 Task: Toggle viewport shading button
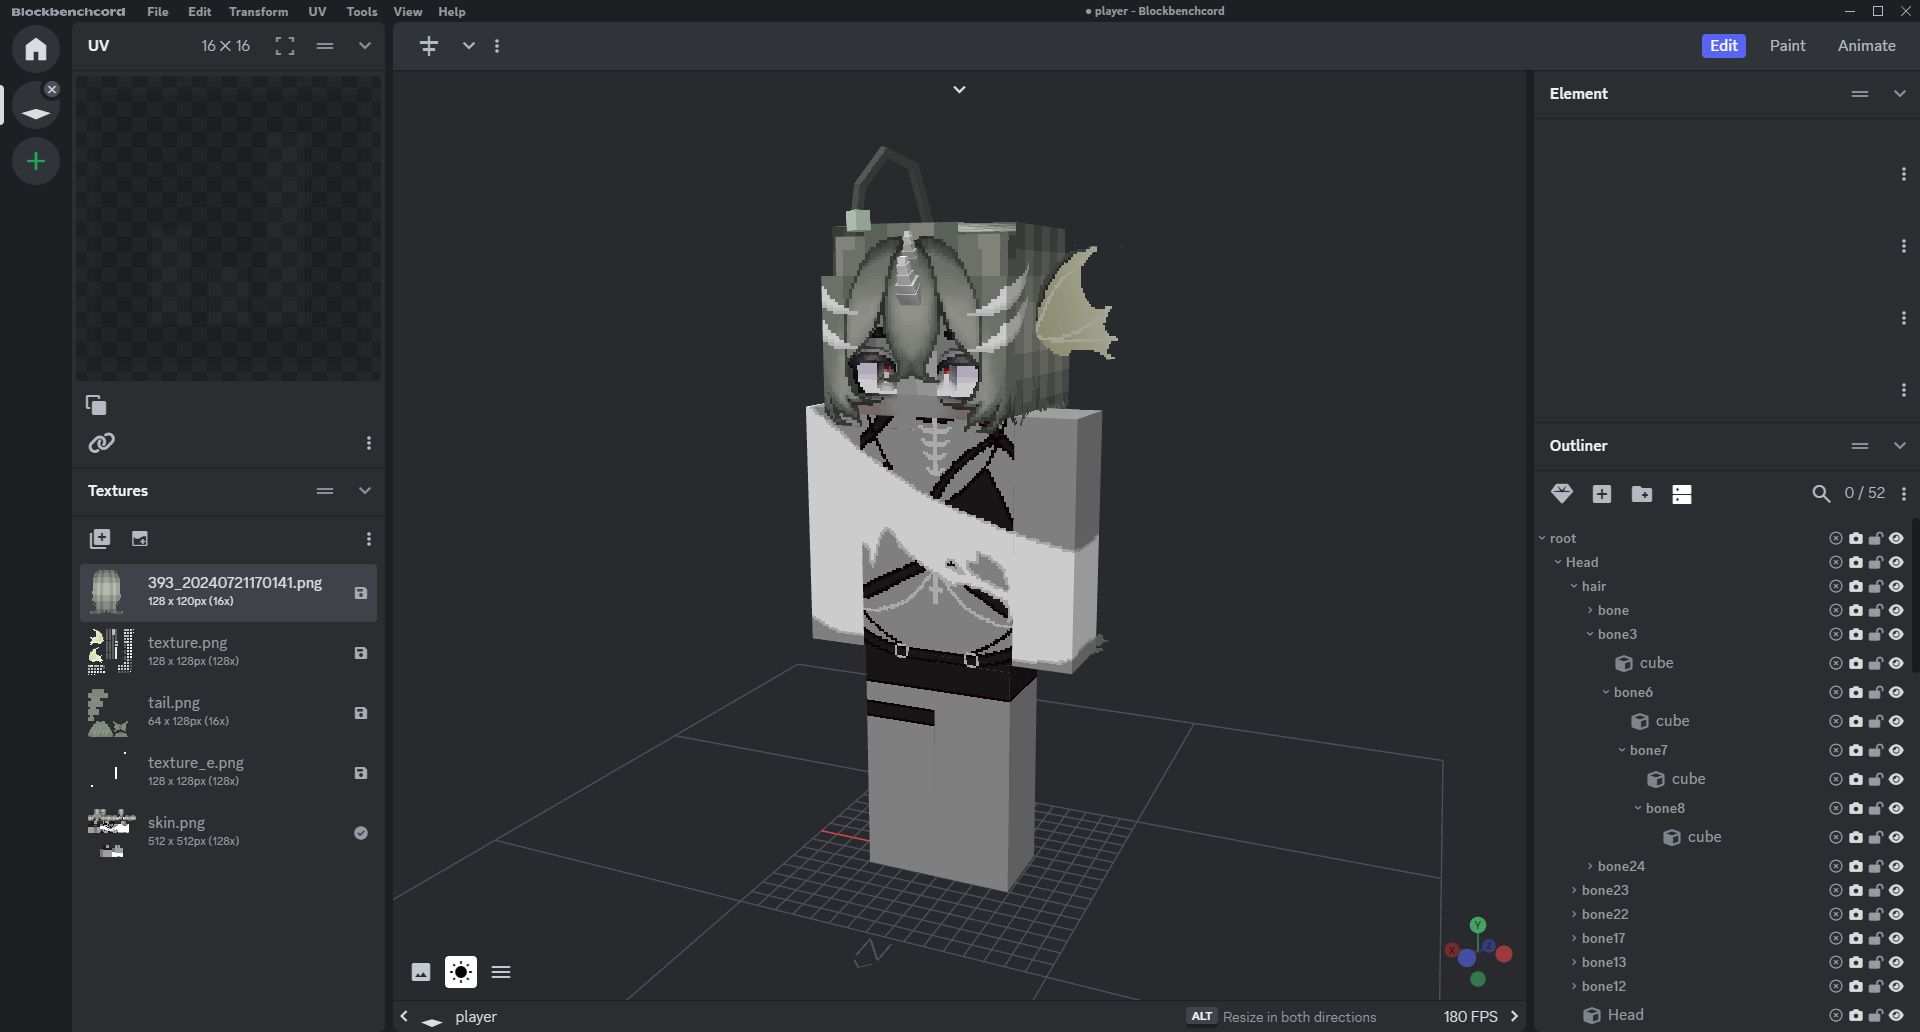click(x=461, y=972)
